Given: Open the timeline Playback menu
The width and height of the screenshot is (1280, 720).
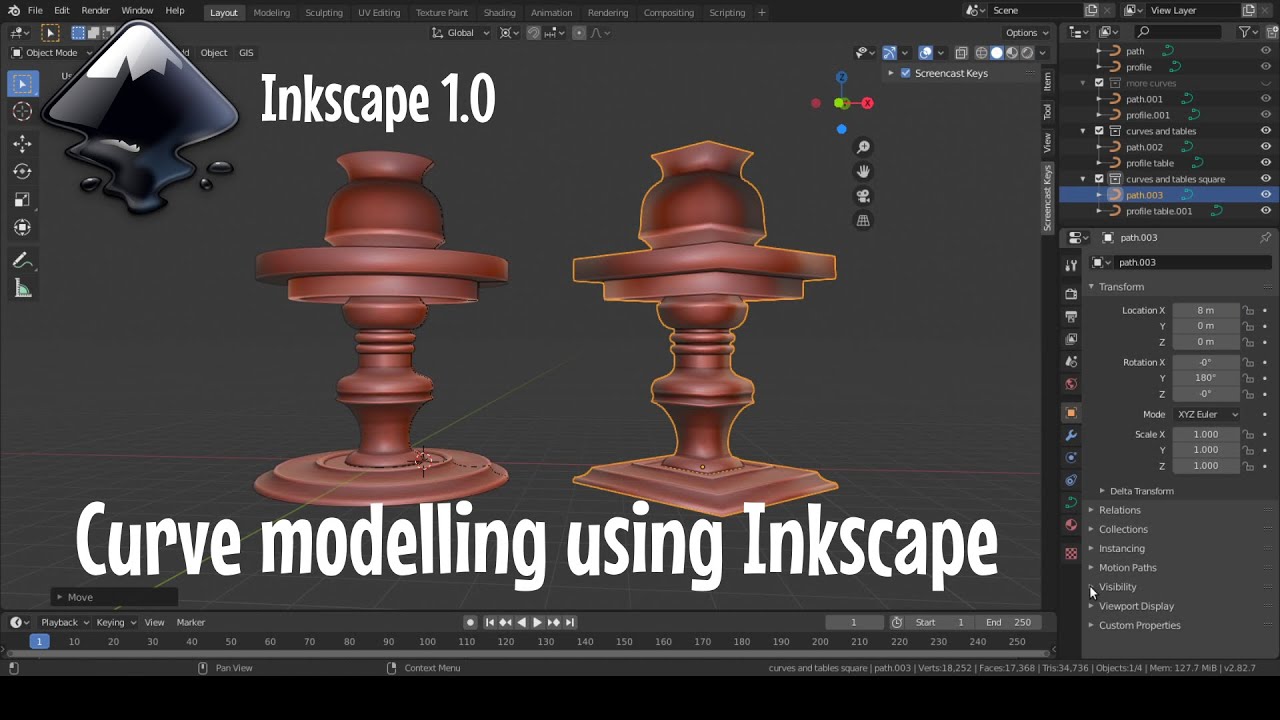Looking at the screenshot, I should [64, 622].
